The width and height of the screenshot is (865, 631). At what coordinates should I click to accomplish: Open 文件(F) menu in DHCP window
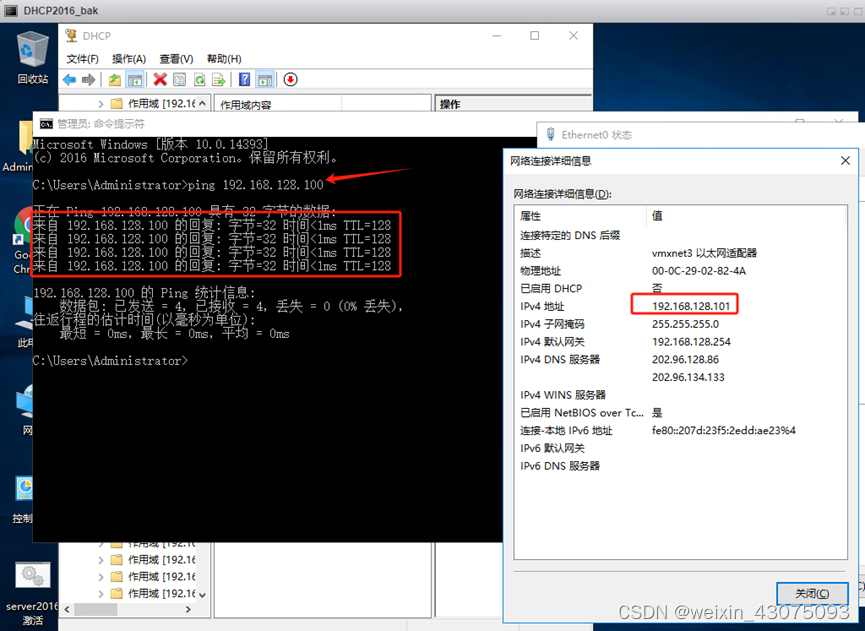coord(82,59)
